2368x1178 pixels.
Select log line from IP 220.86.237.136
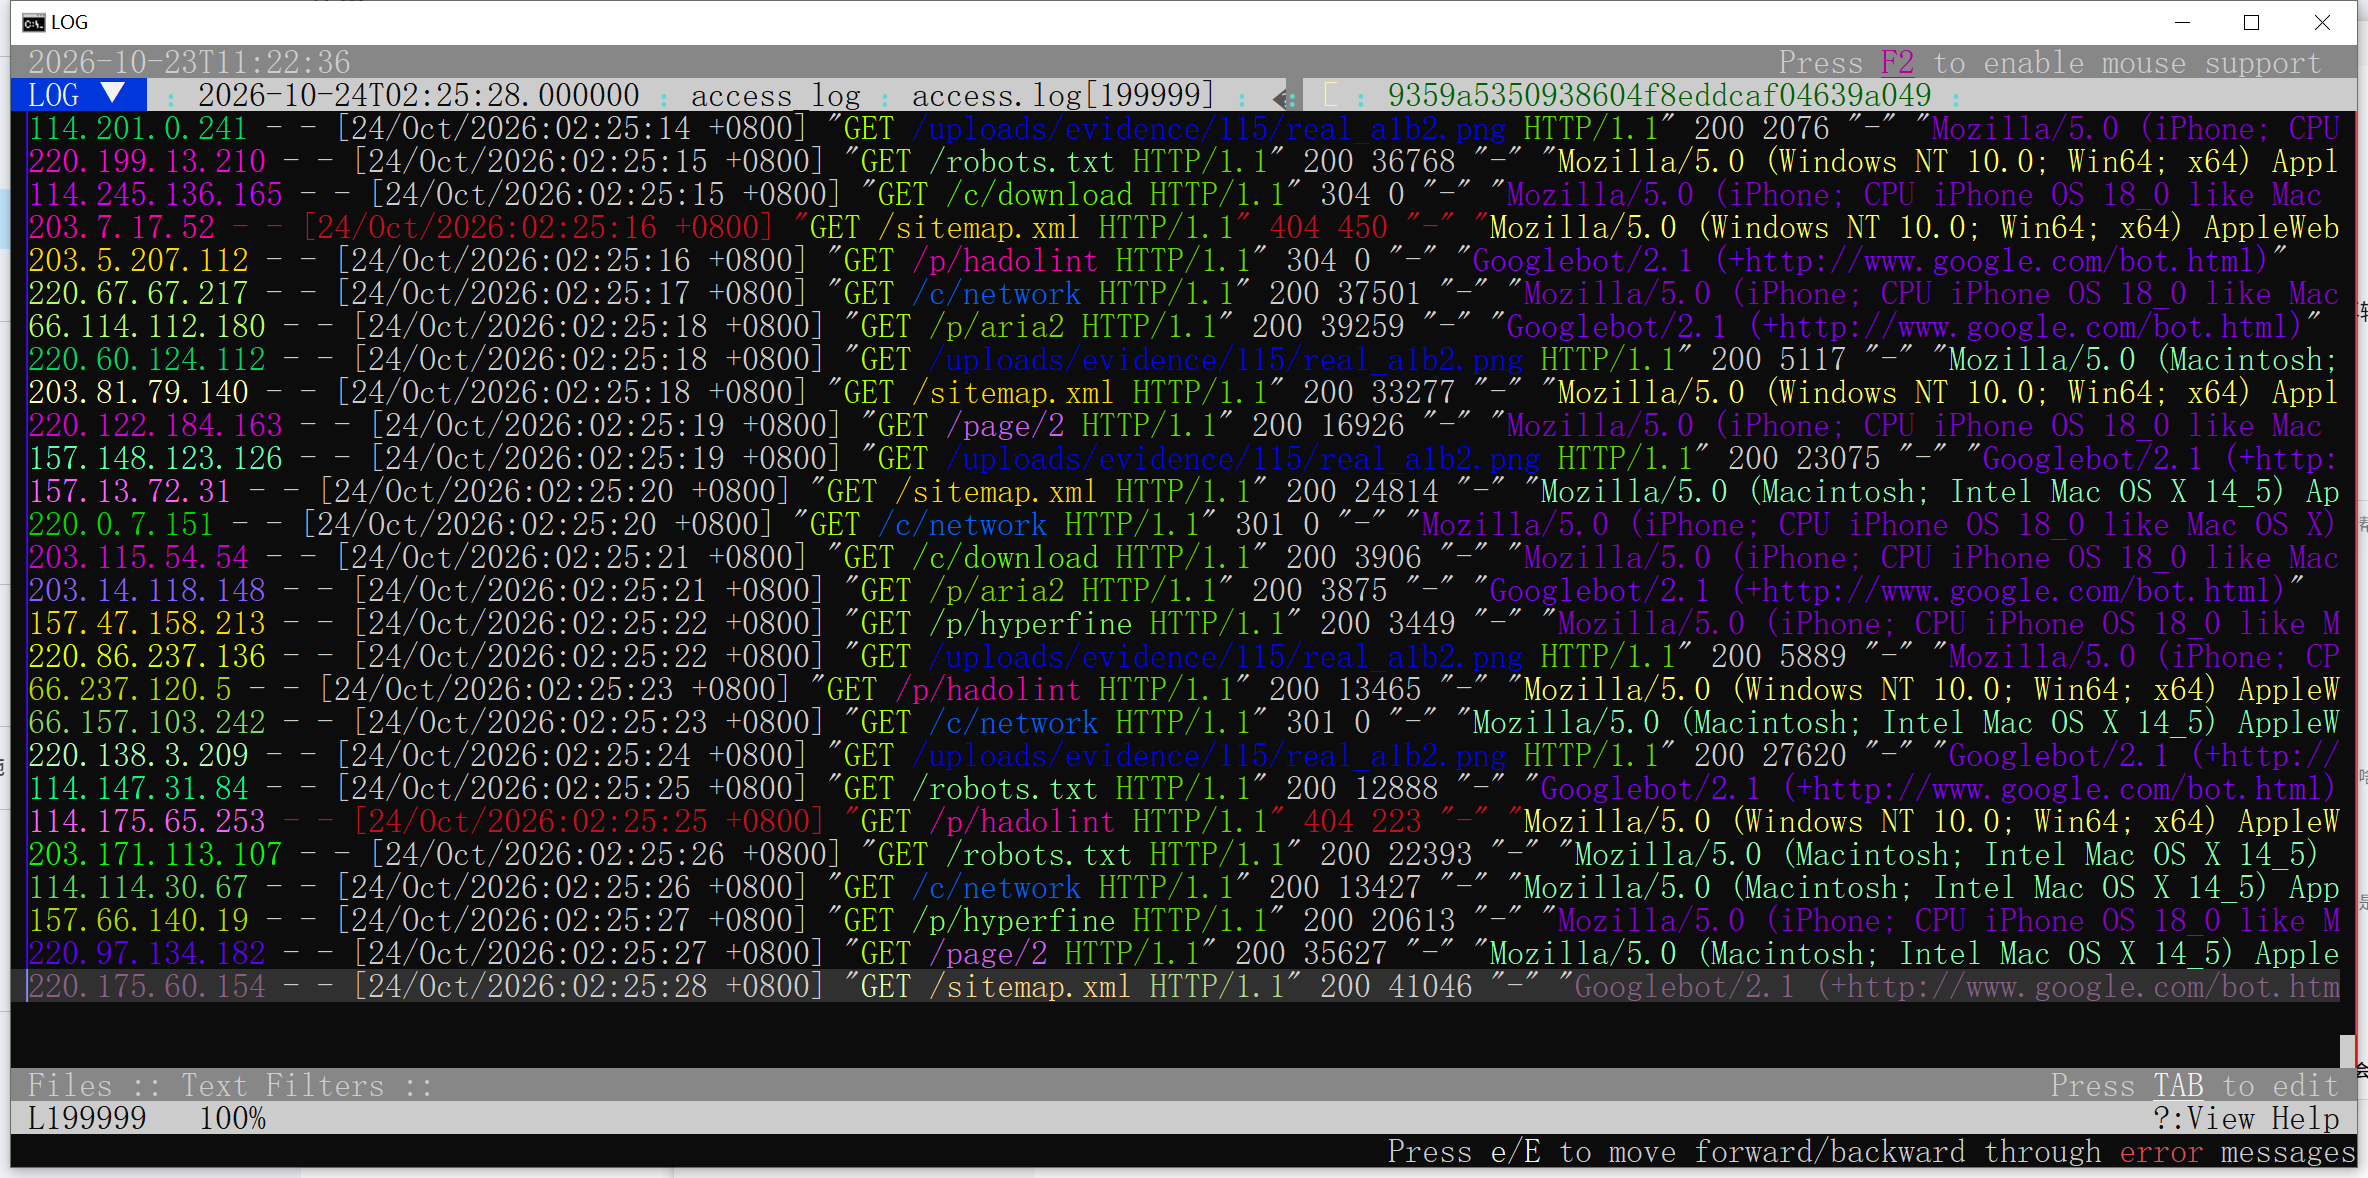coord(1183,656)
